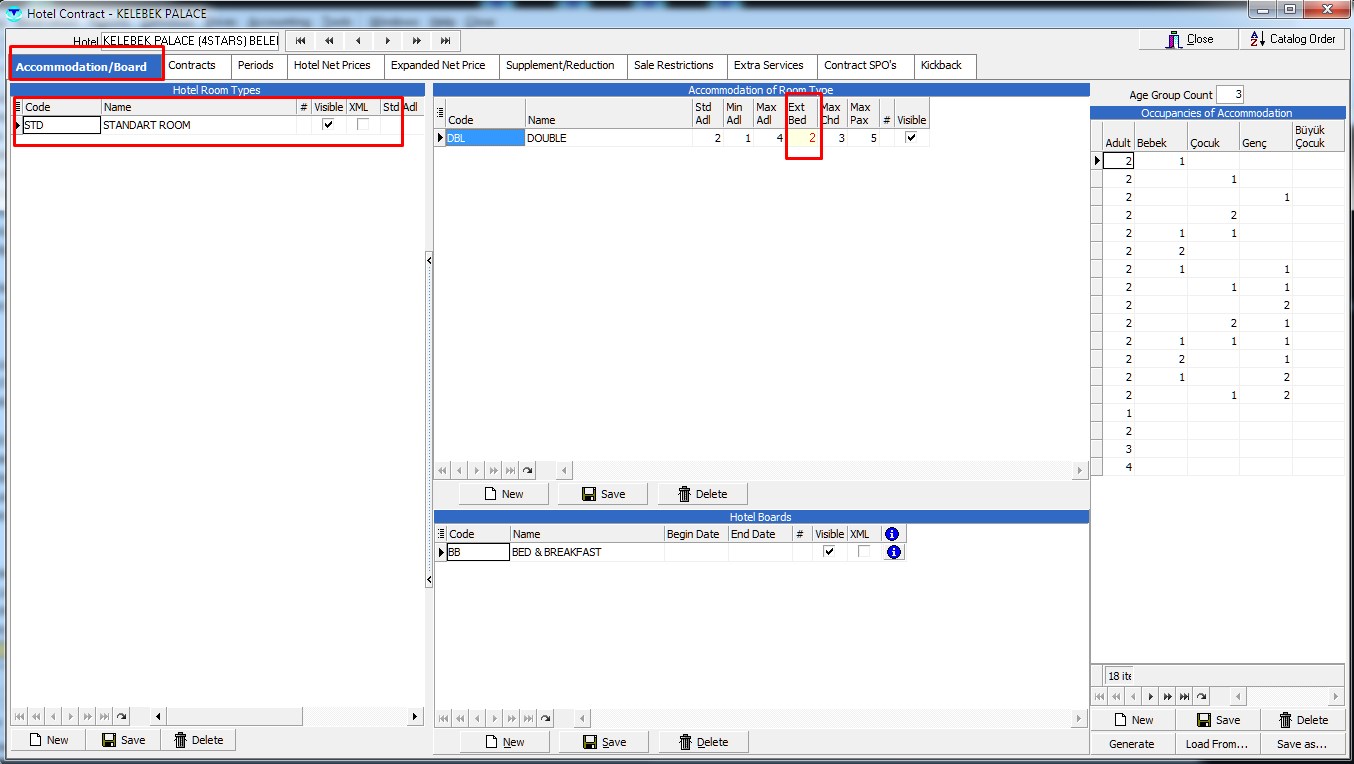The height and width of the screenshot is (764, 1354).
Task: Click refresh icon in Hotel Boards navigator
Action: click(x=545, y=718)
